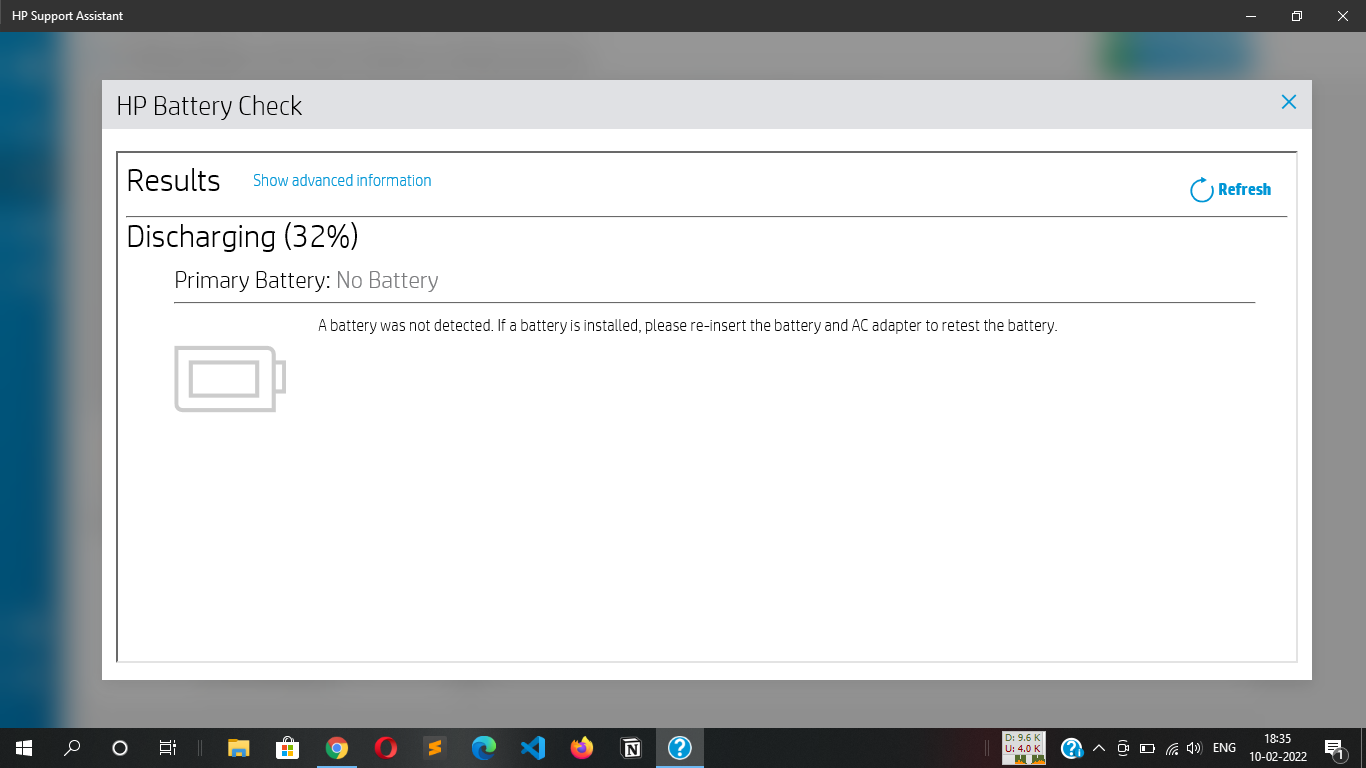Launch Microsoft Edge from the taskbar

tap(483, 747)
